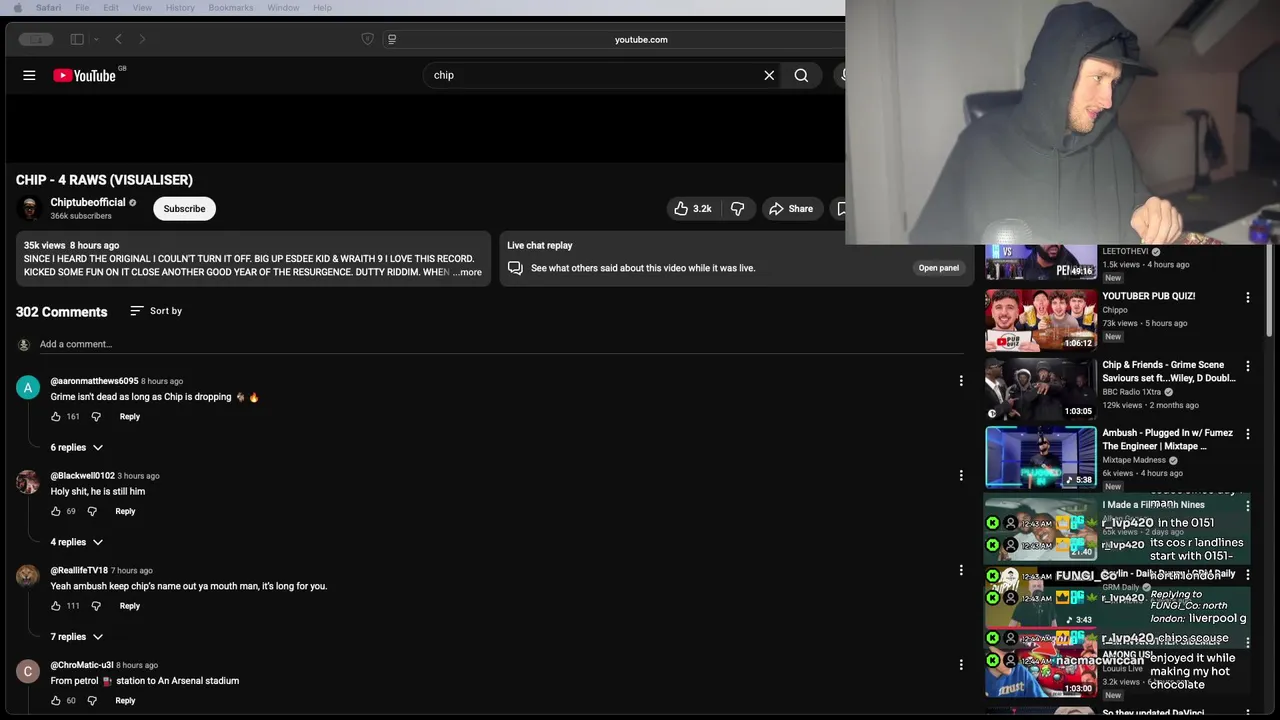Go back in Safari

coord(118,39)
